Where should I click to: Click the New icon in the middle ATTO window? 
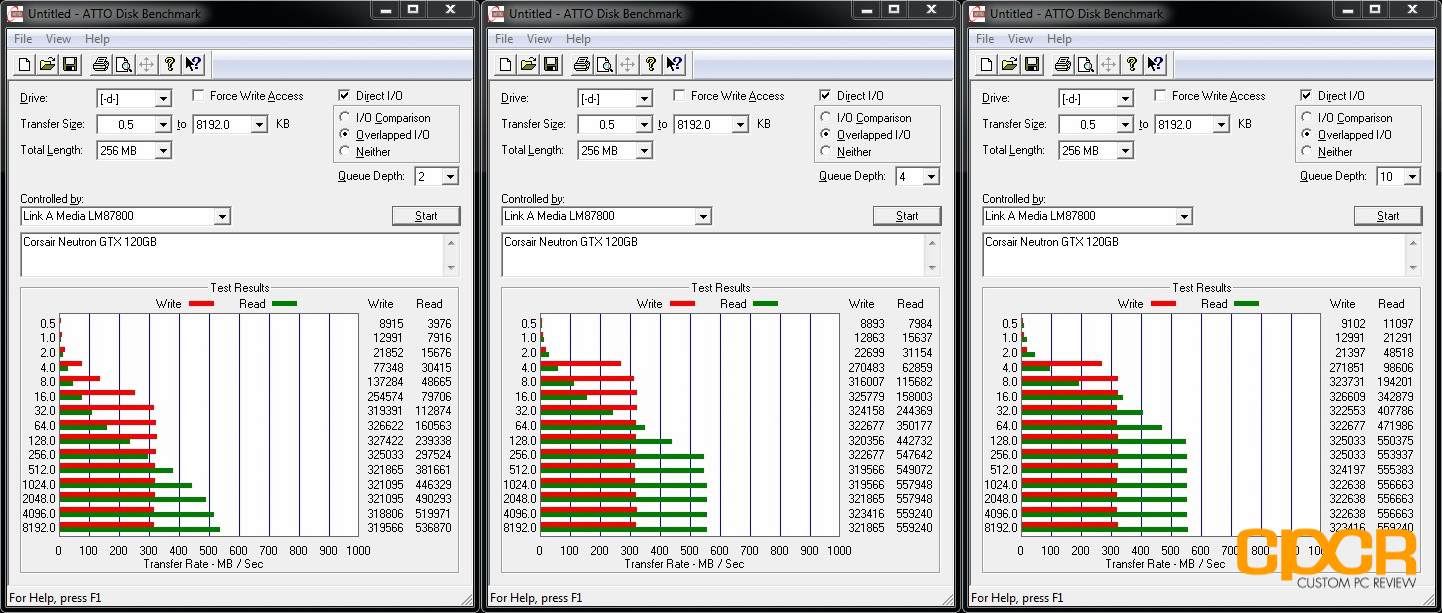coord(506,65)
